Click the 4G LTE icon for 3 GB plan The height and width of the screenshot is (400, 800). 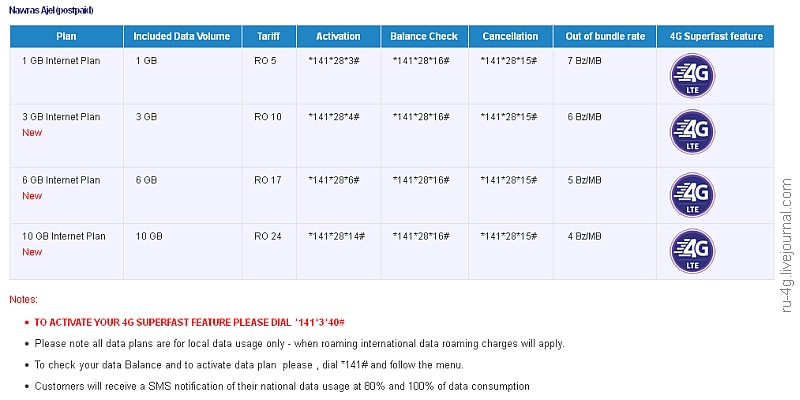click(x=692, y=135)
